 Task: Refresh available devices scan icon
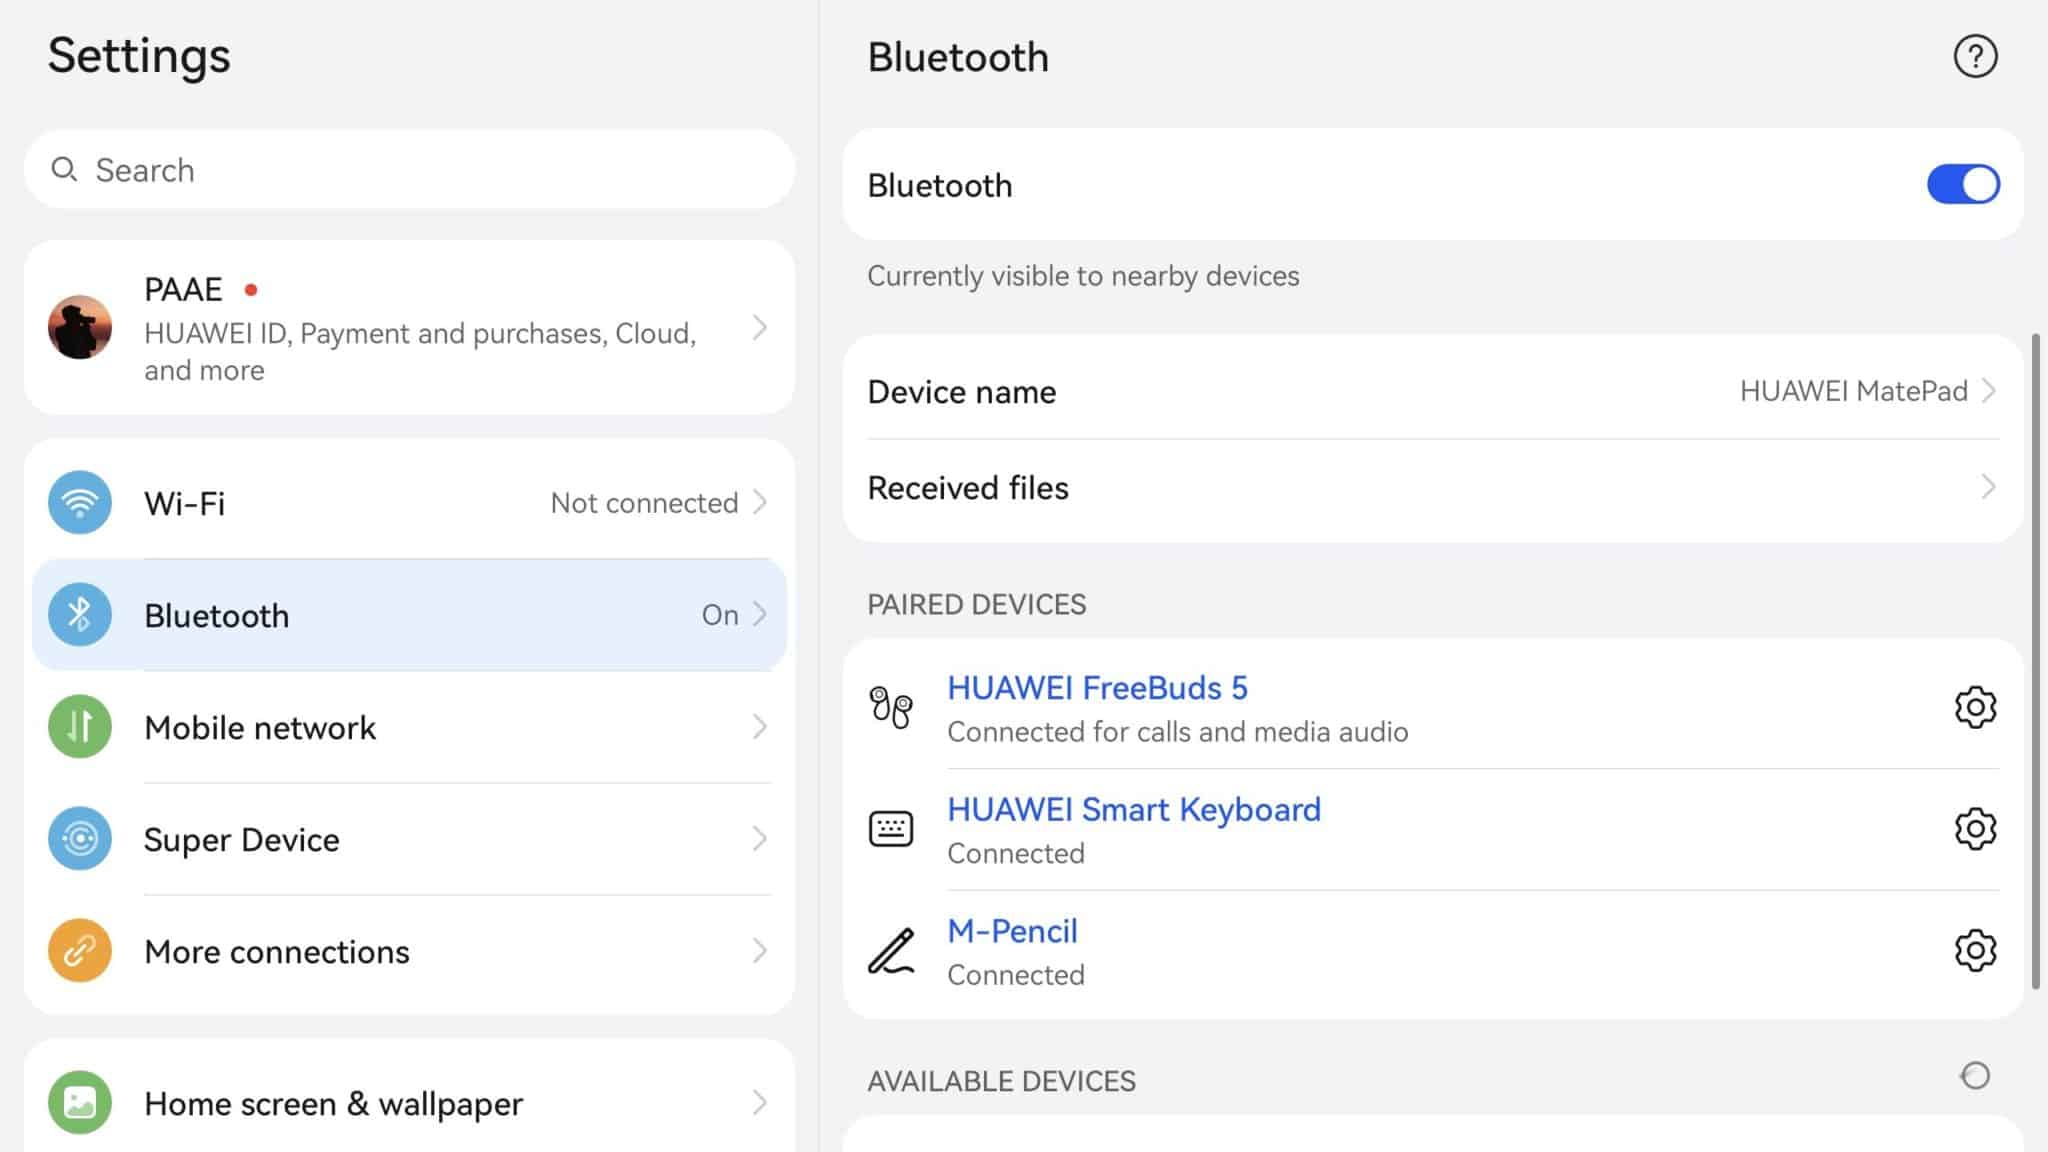coord(1975,1076)
